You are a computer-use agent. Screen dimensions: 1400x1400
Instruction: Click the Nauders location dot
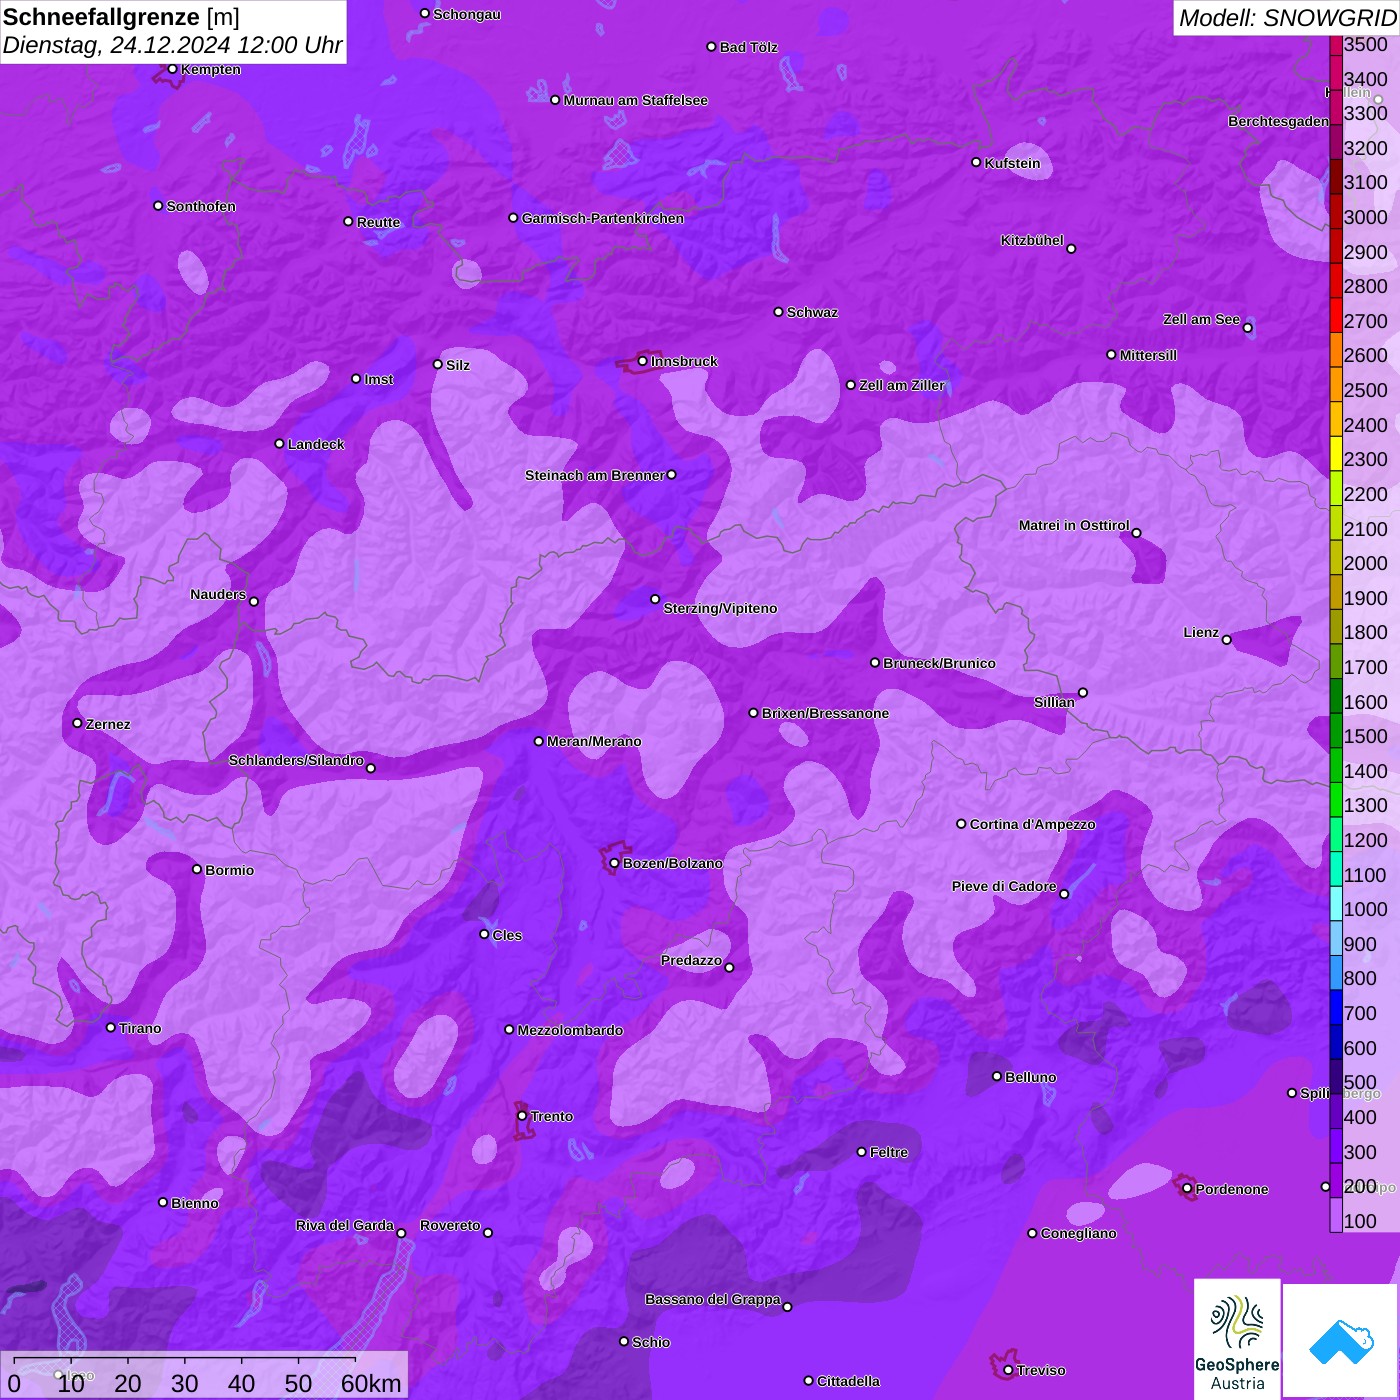(254, 601)
